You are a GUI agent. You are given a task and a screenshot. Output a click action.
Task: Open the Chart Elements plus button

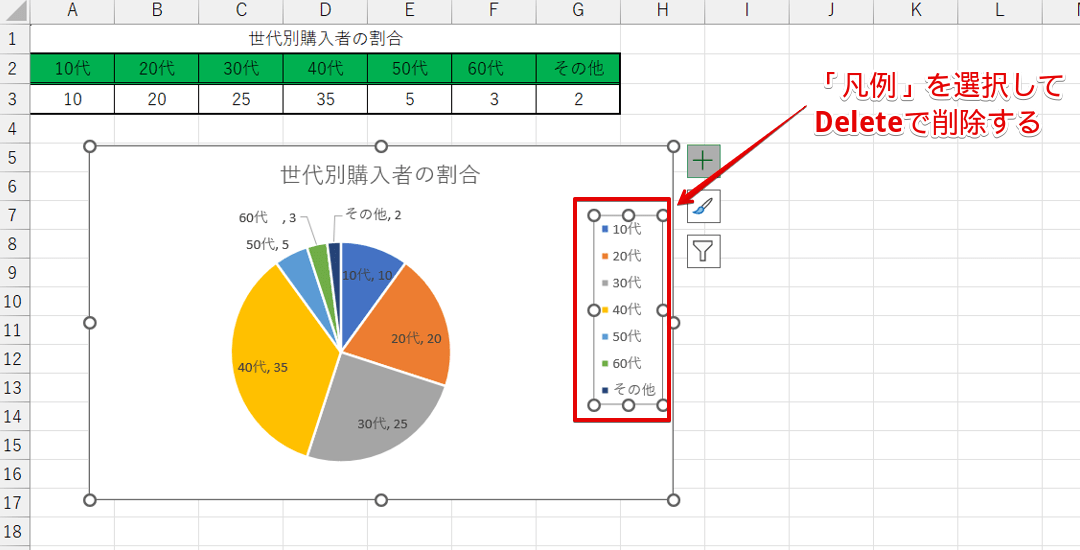703,160
